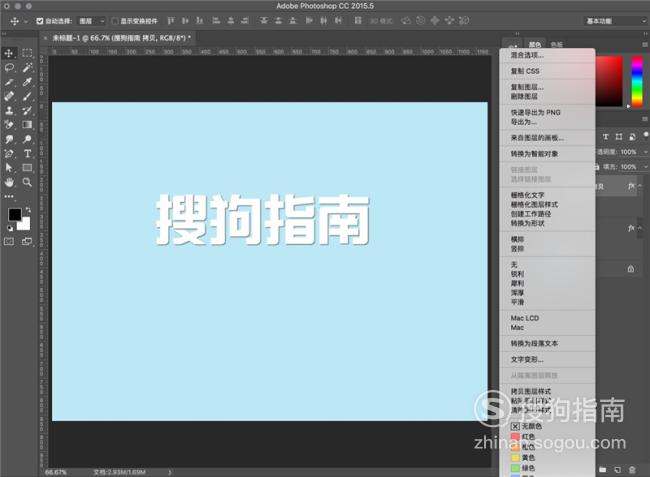Toggle the layer filter on/off switch
This screenshot has width=650, height=477.
645,135
